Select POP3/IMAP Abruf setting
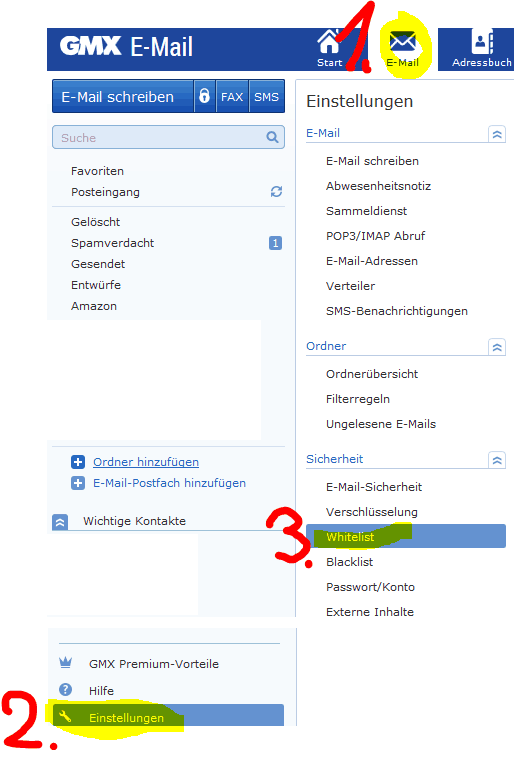 (x=375, y=236)
